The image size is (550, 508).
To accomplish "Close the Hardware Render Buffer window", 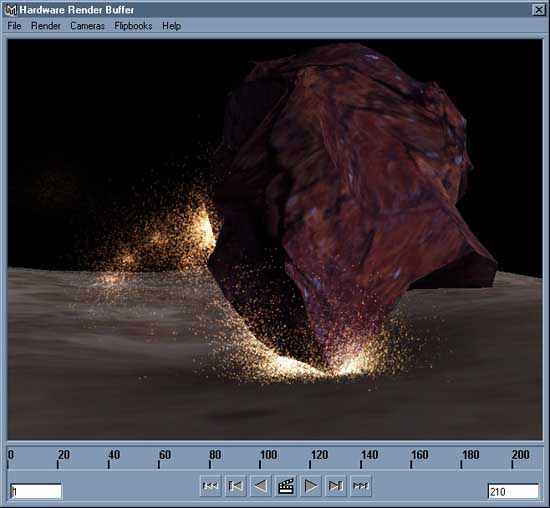I will 538,10.
